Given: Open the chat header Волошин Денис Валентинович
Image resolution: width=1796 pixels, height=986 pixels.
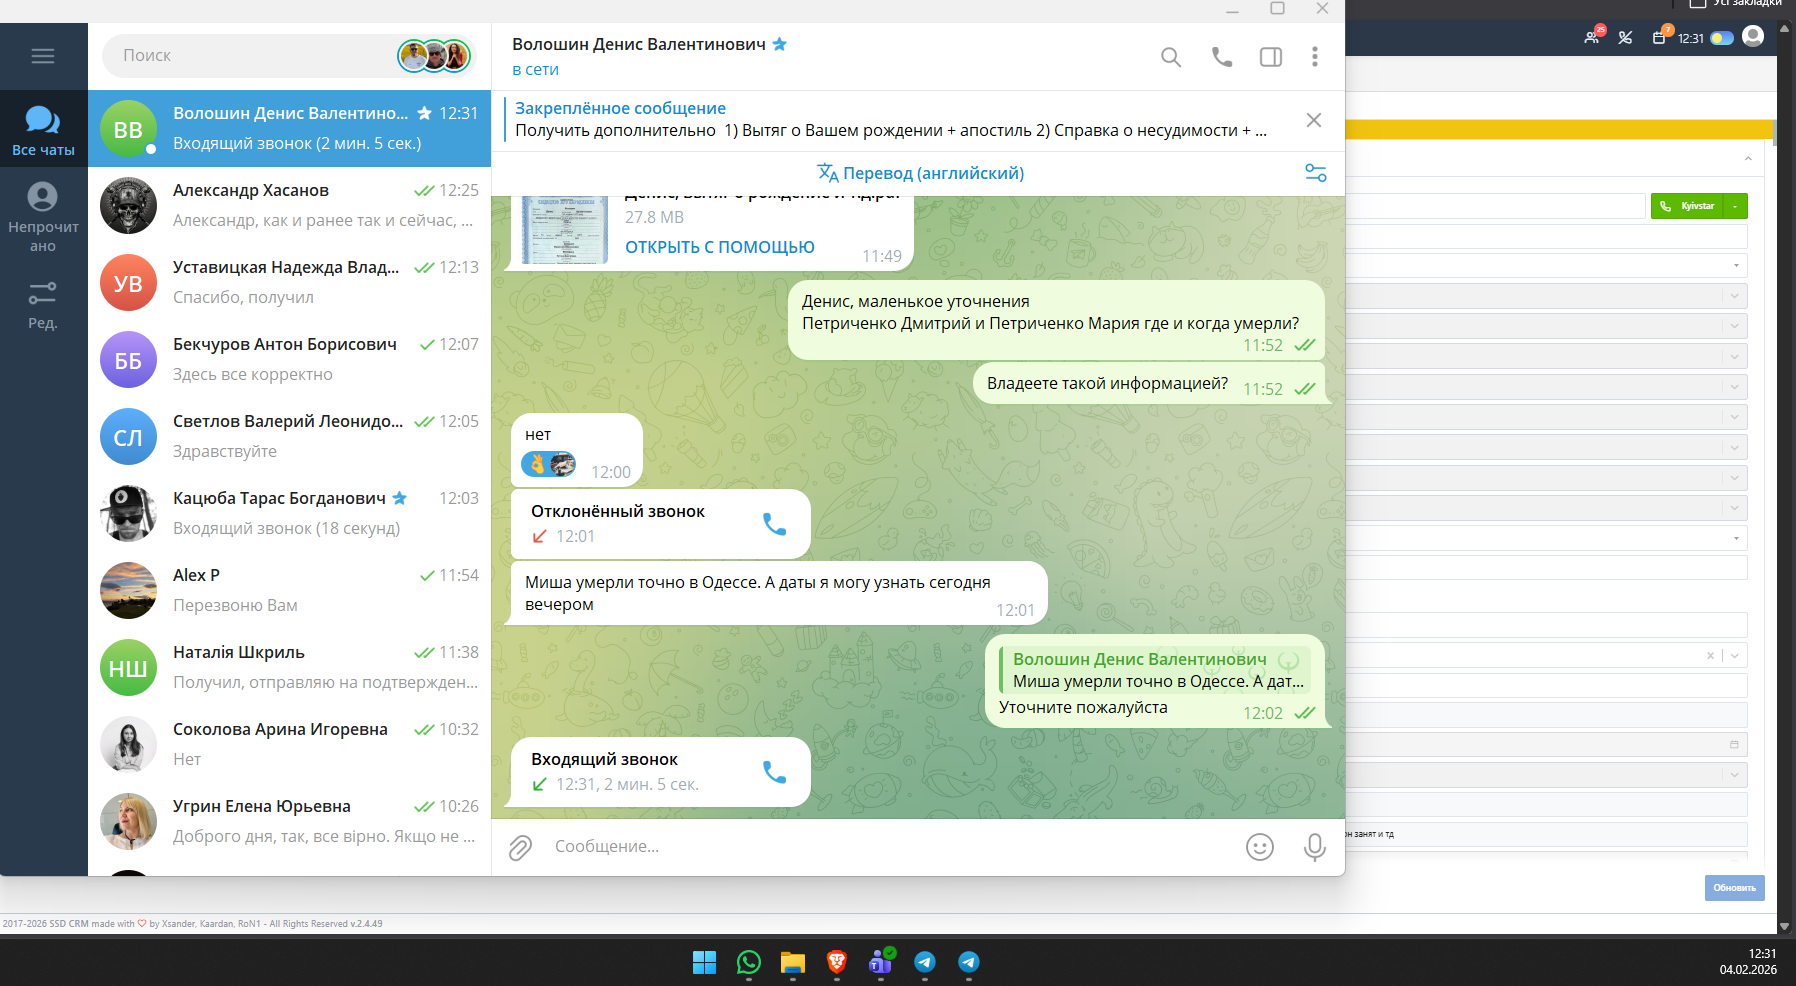Looking at the screenshot, I should (x=639, y=44).
